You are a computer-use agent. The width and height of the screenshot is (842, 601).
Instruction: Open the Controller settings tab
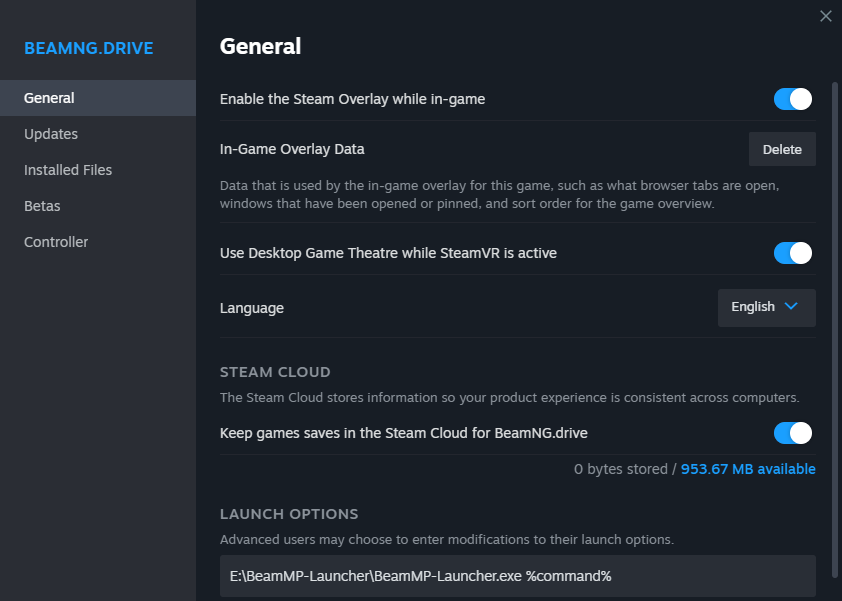click(x=56, y=242)
